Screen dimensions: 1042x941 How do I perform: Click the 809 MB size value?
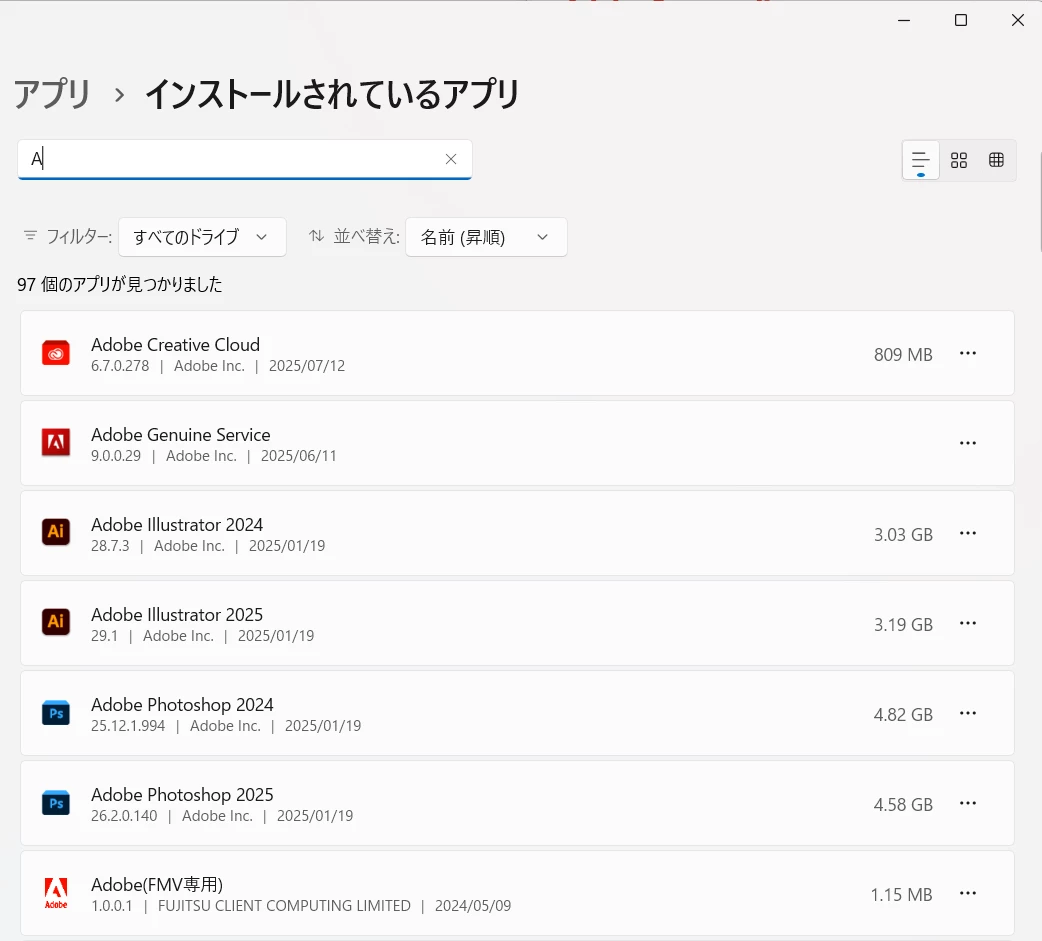pos(903,355)
